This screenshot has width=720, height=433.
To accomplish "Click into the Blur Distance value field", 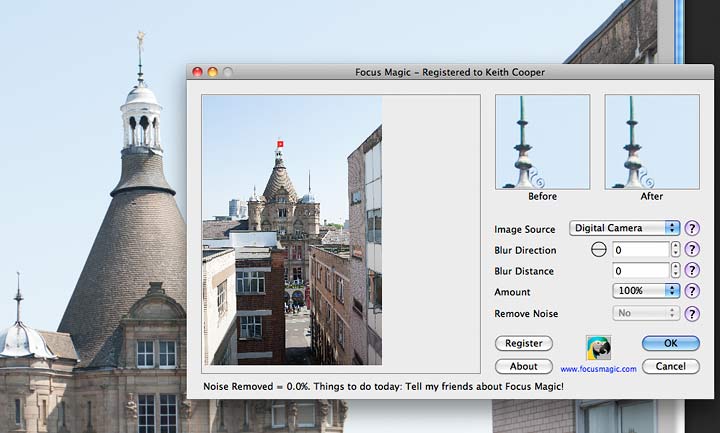I will point(641,270).
